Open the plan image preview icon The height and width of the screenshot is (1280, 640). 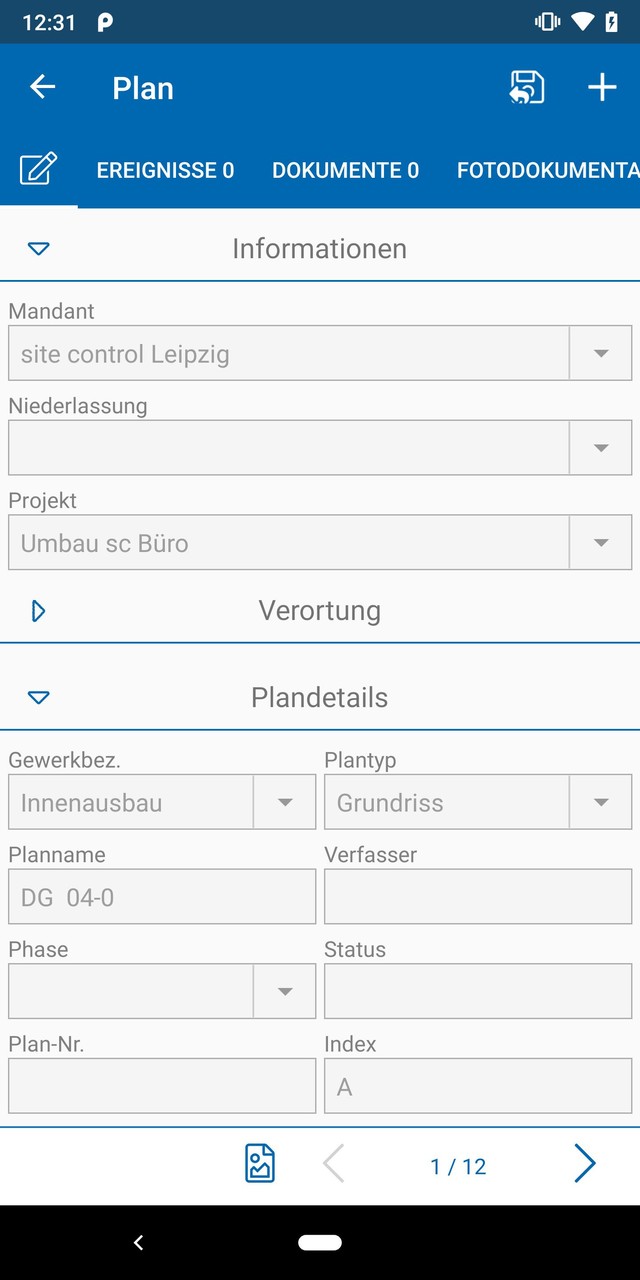pyautogui.click(x=259, y=1163)
